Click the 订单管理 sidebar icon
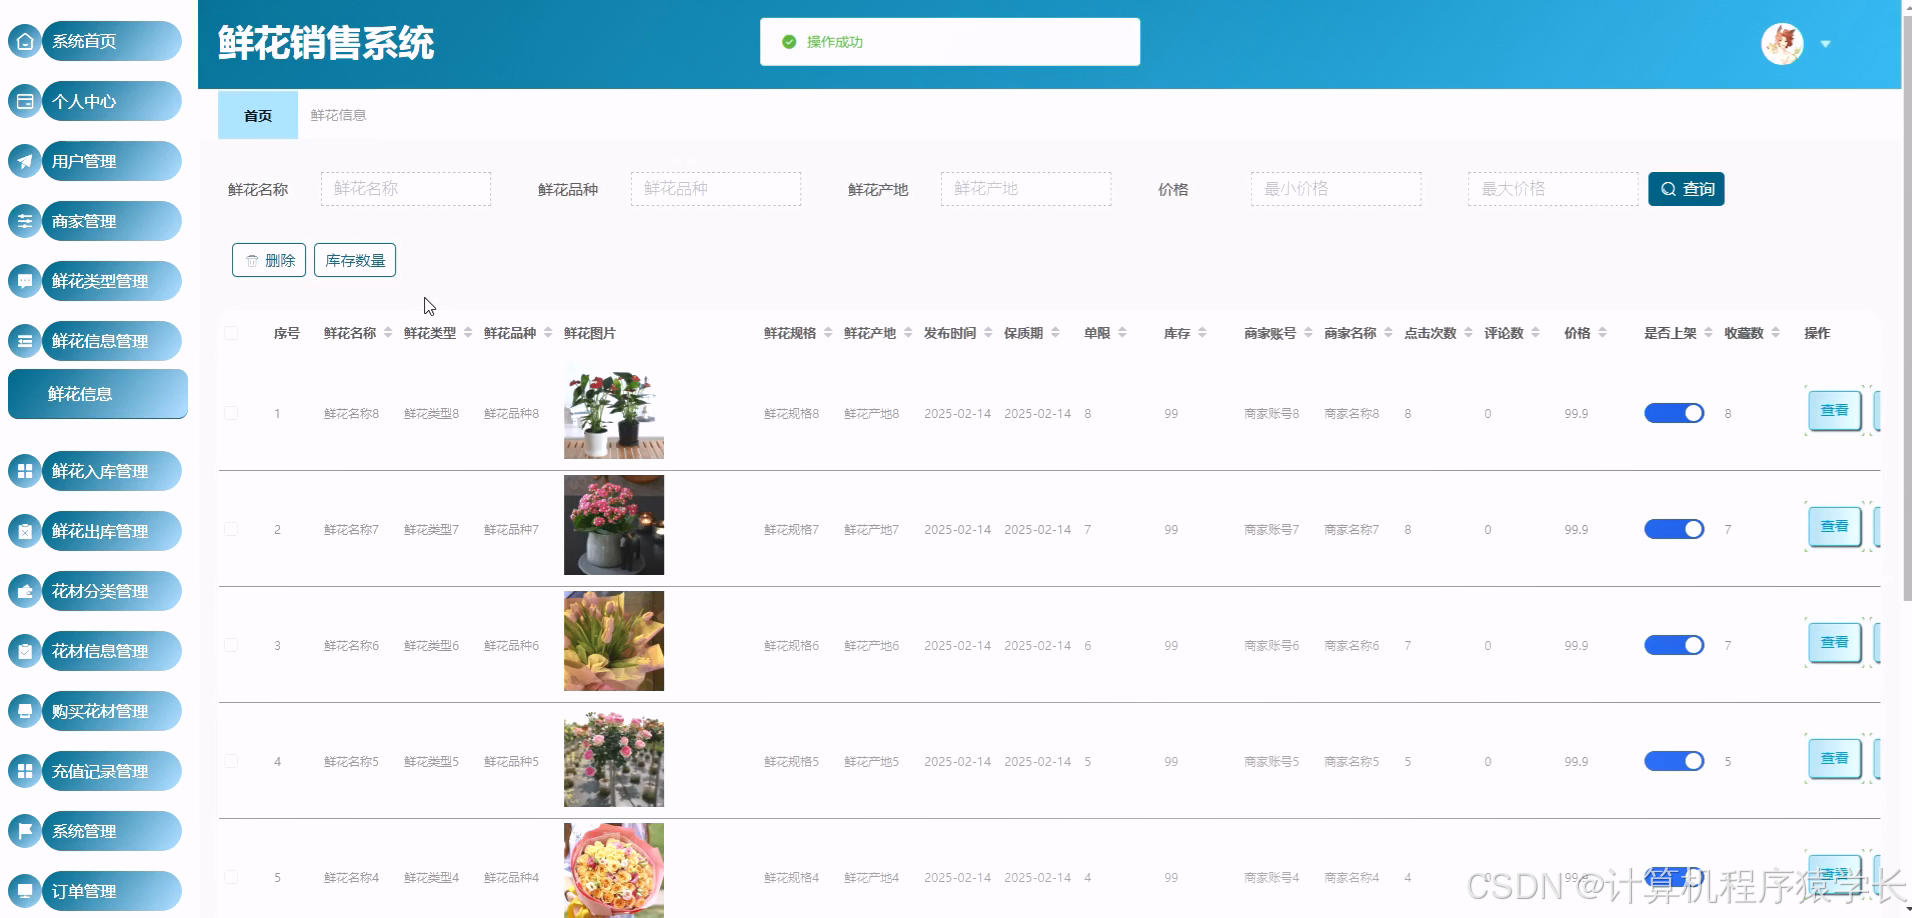1912x918 pixels. pos(25,890)
